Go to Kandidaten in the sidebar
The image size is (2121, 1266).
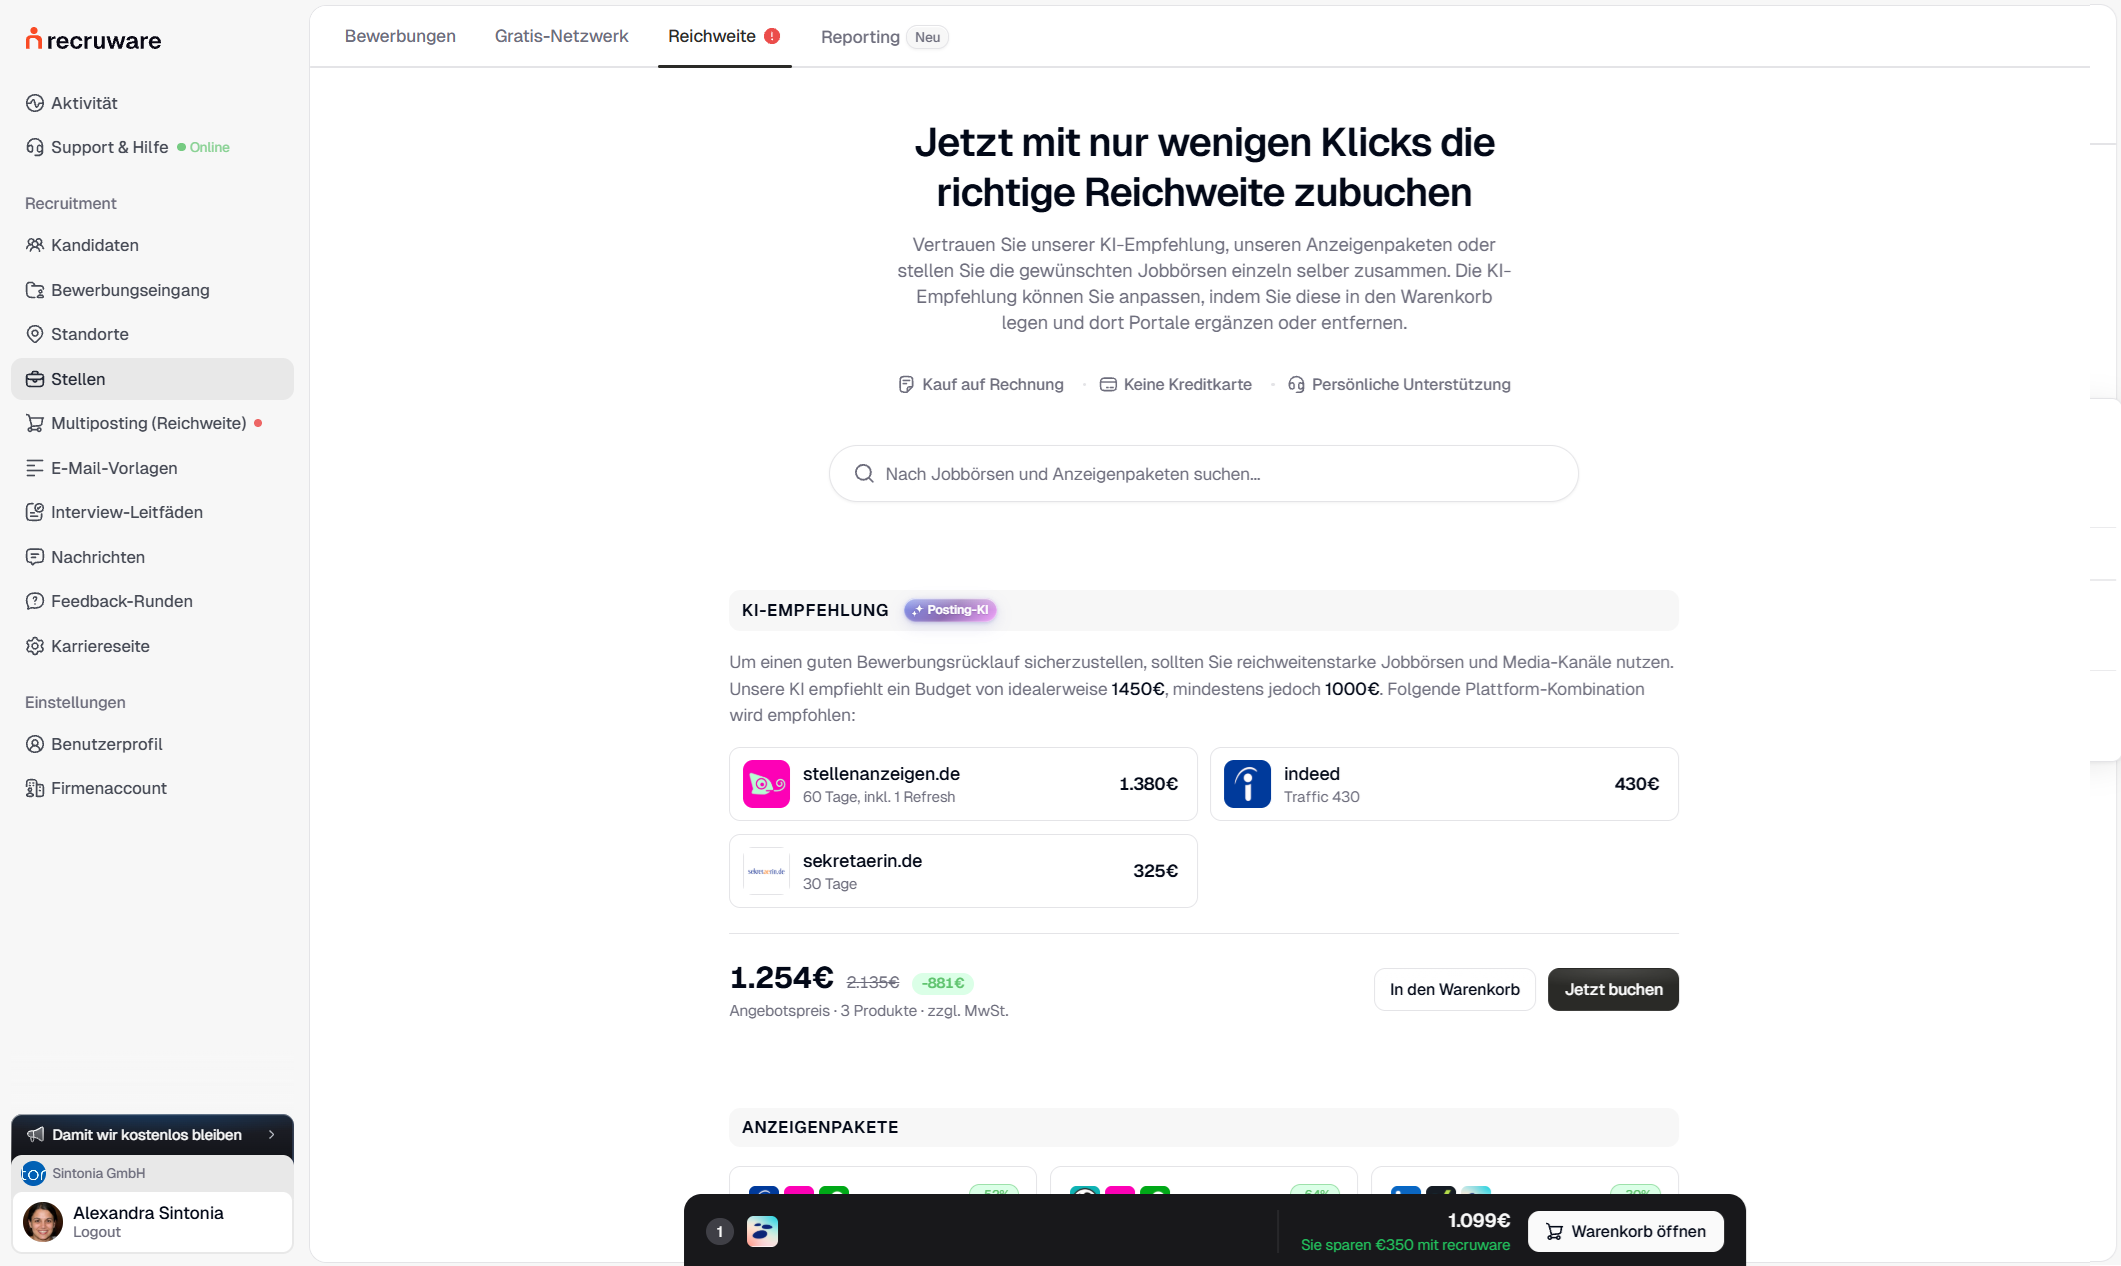click(95, 245)
